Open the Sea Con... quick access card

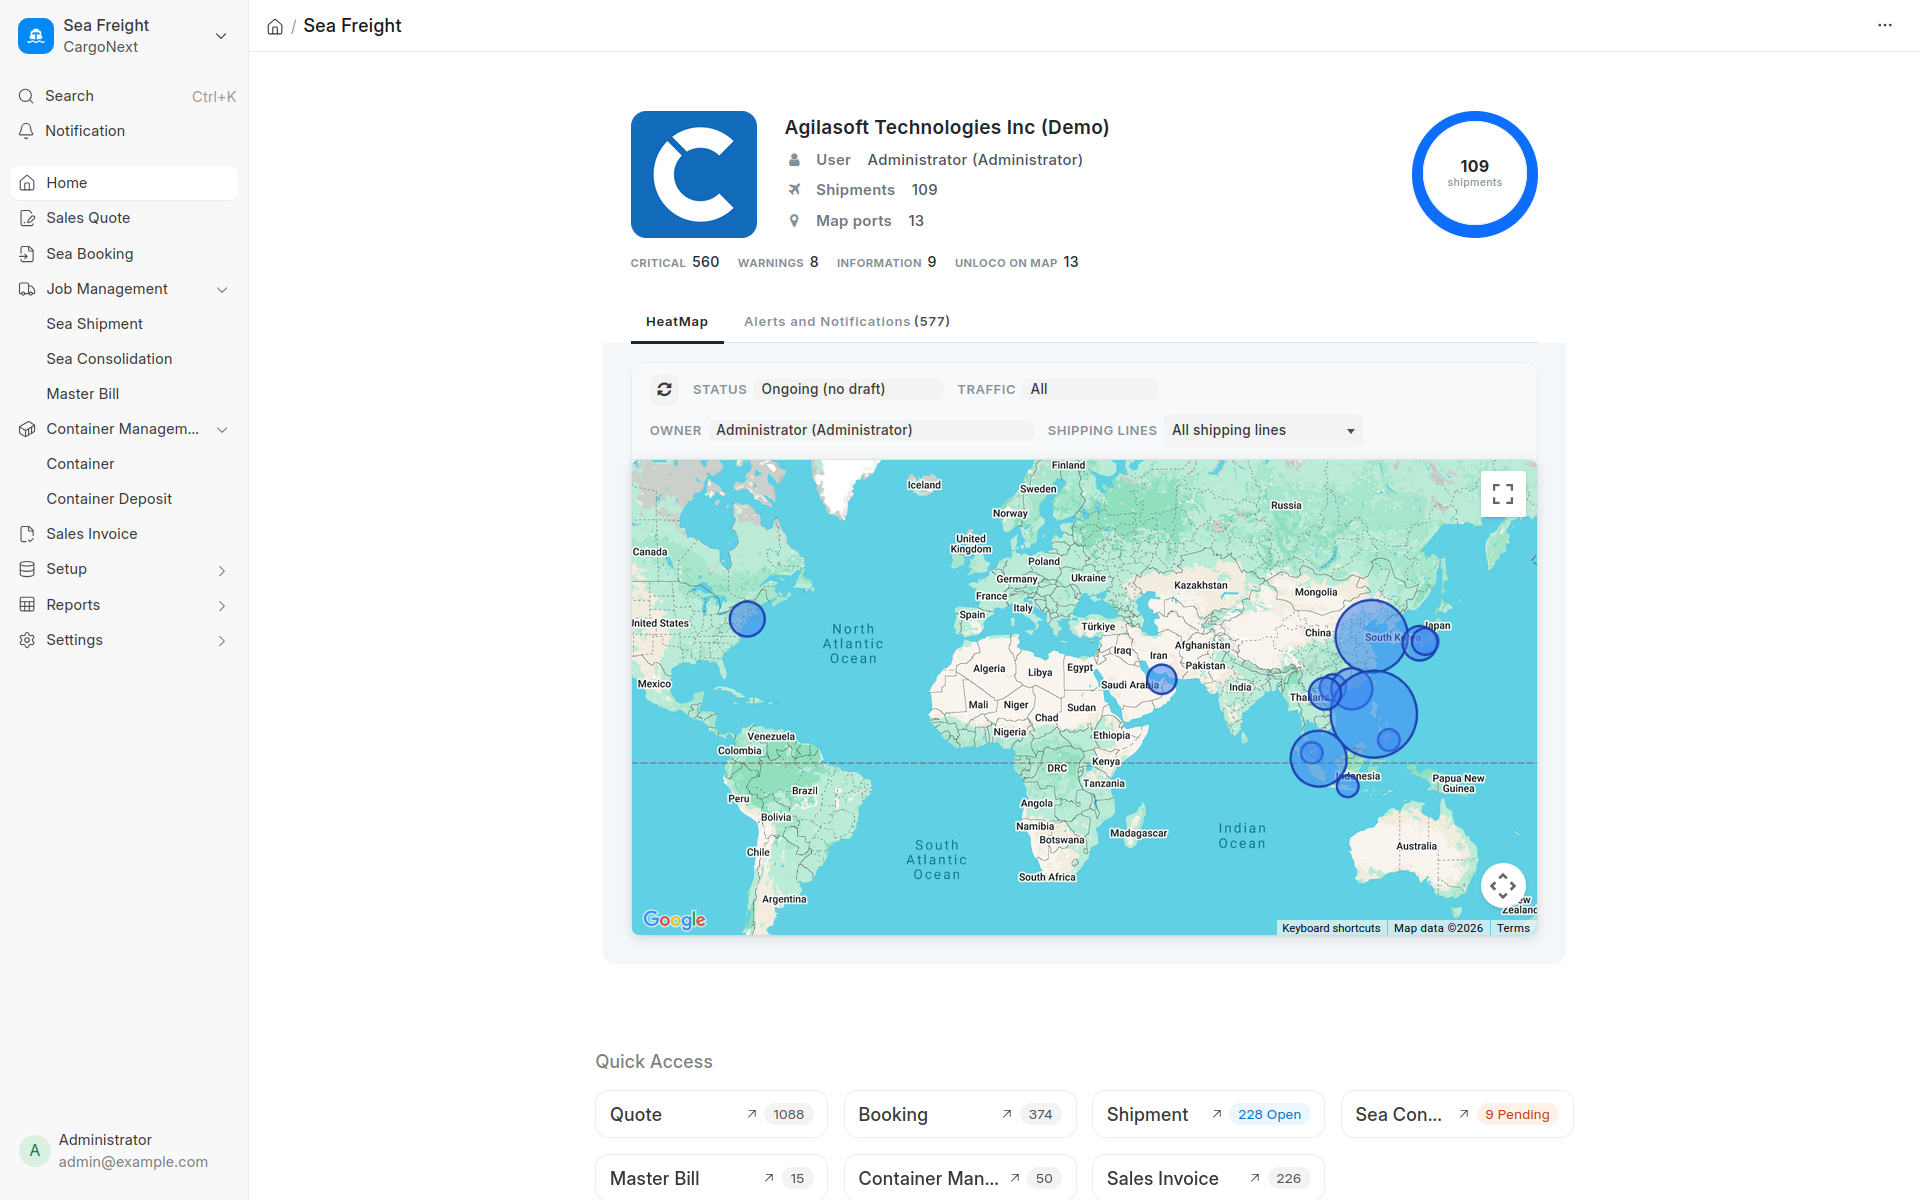pyautogui.click(x=1457, y=1114)
